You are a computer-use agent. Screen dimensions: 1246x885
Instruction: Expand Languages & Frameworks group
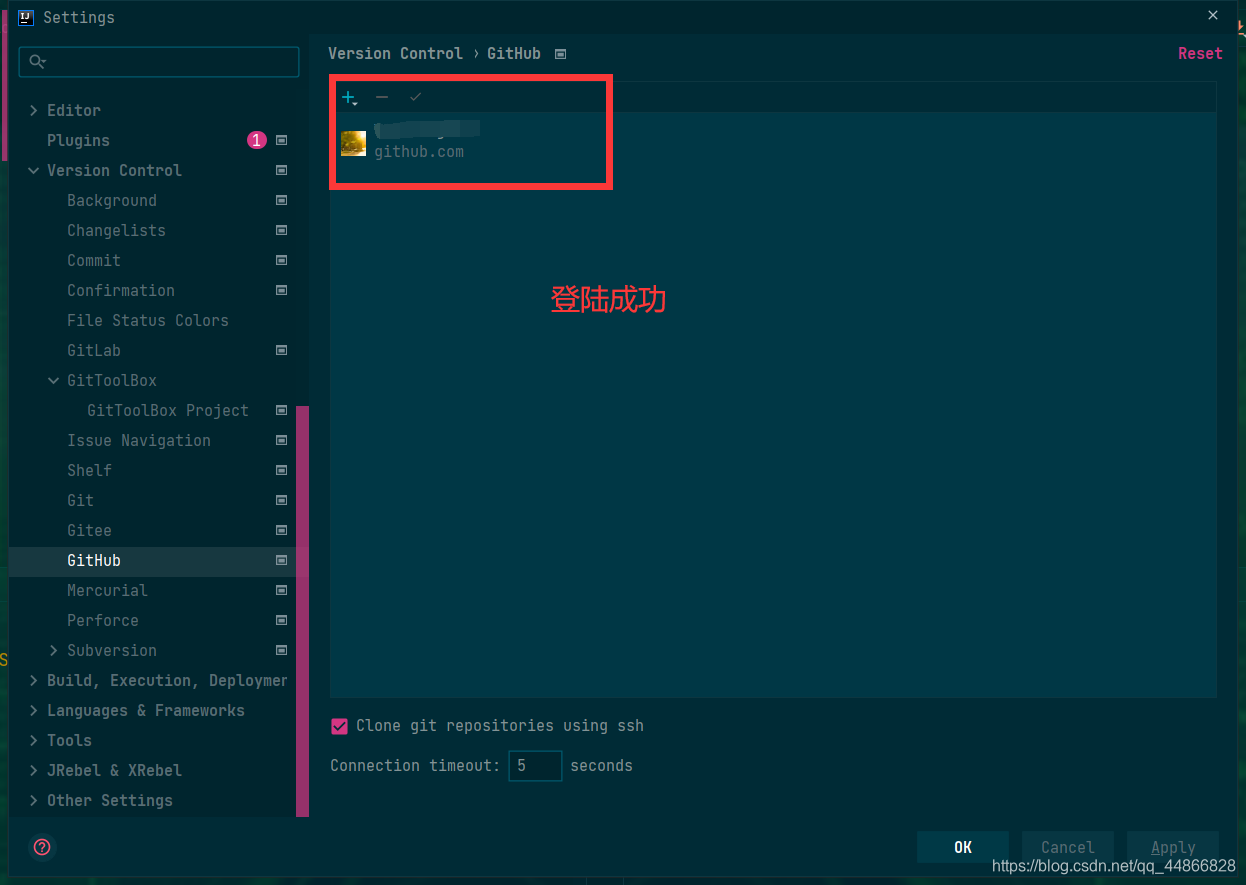tap(34, 711)
